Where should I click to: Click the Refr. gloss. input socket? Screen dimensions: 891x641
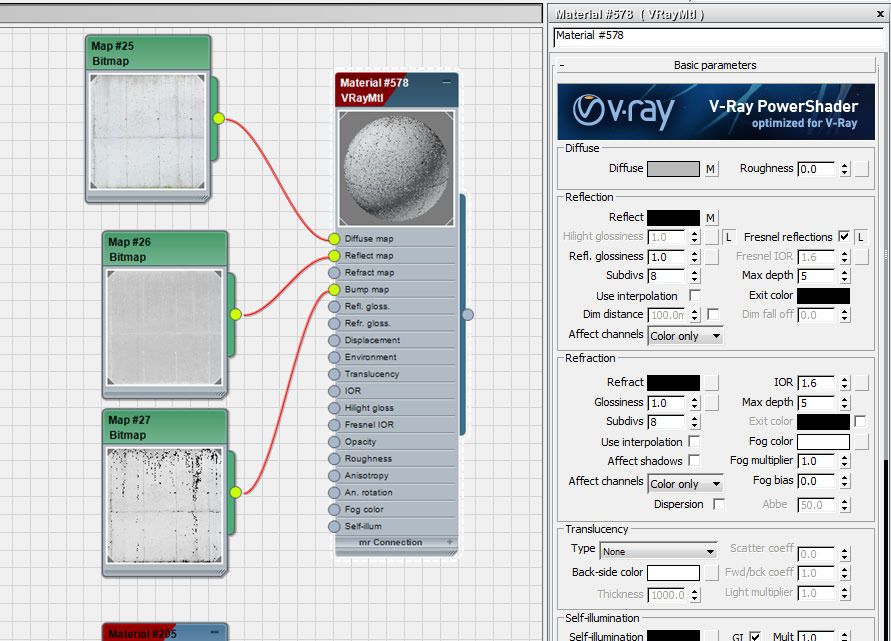(x=334, y=324)
